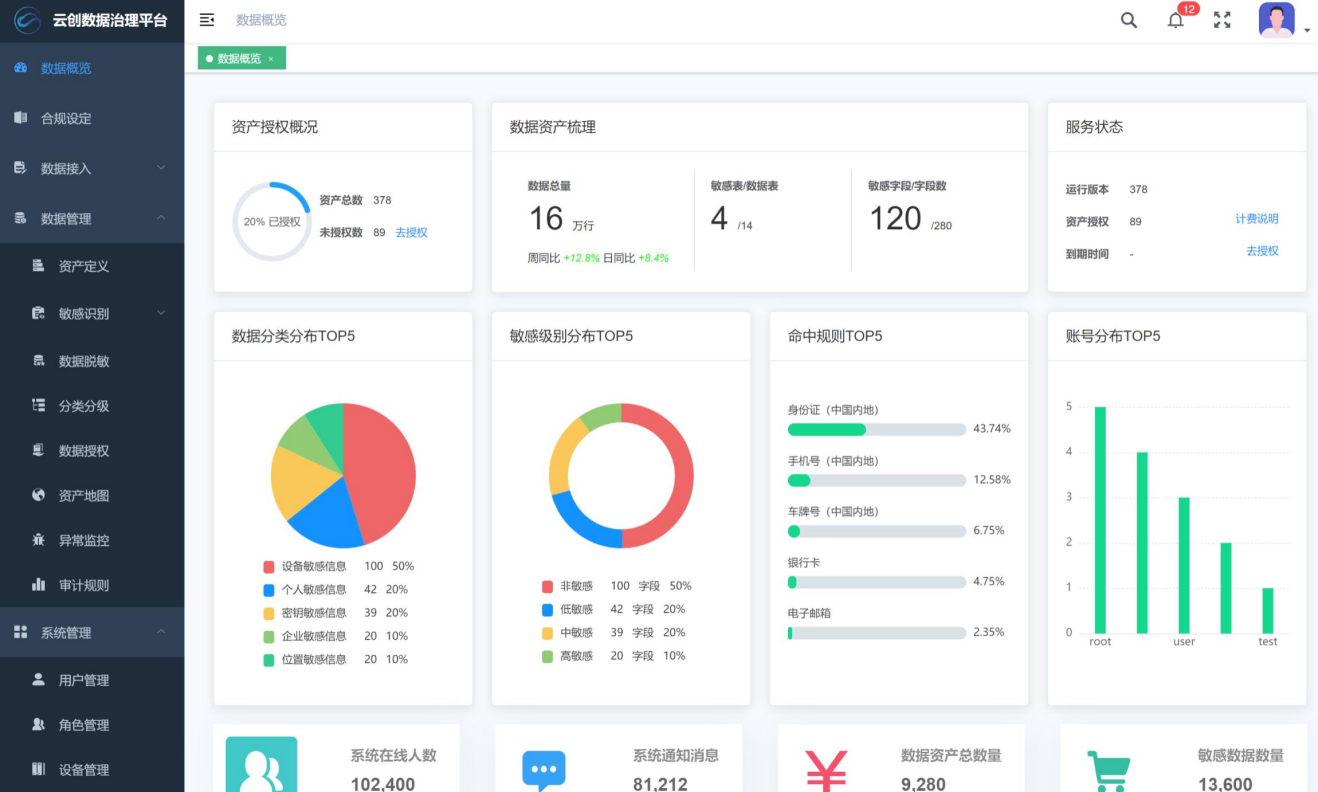The height and width of the screenshot is (792, 1318).
Task: Toggle 个人敏感信息 legend entry
Action: (335, 589)
